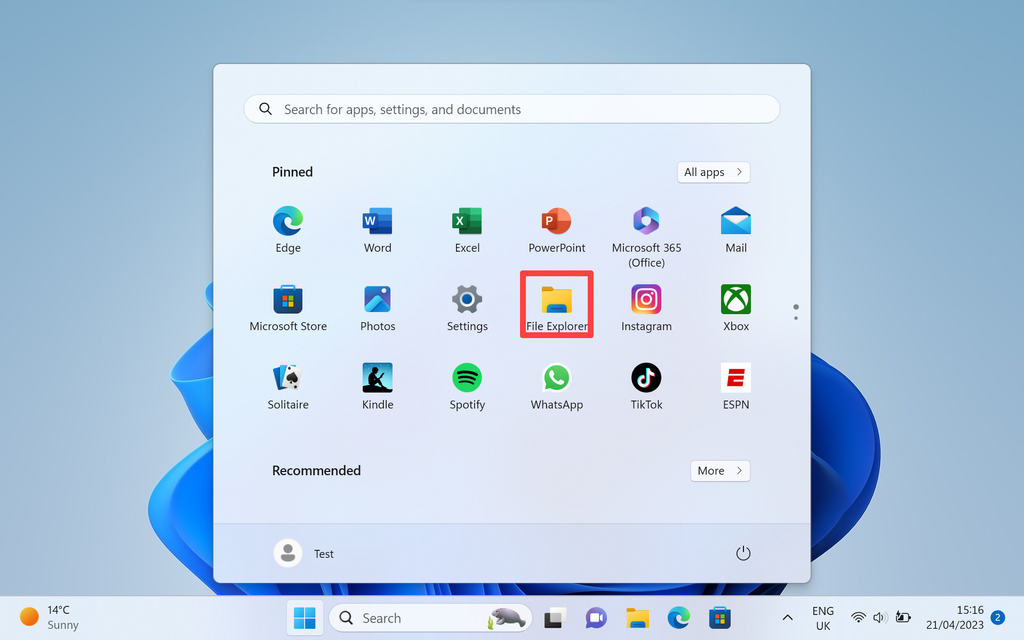Show More recommended items

pyautogui.click(x=720, y=470)
